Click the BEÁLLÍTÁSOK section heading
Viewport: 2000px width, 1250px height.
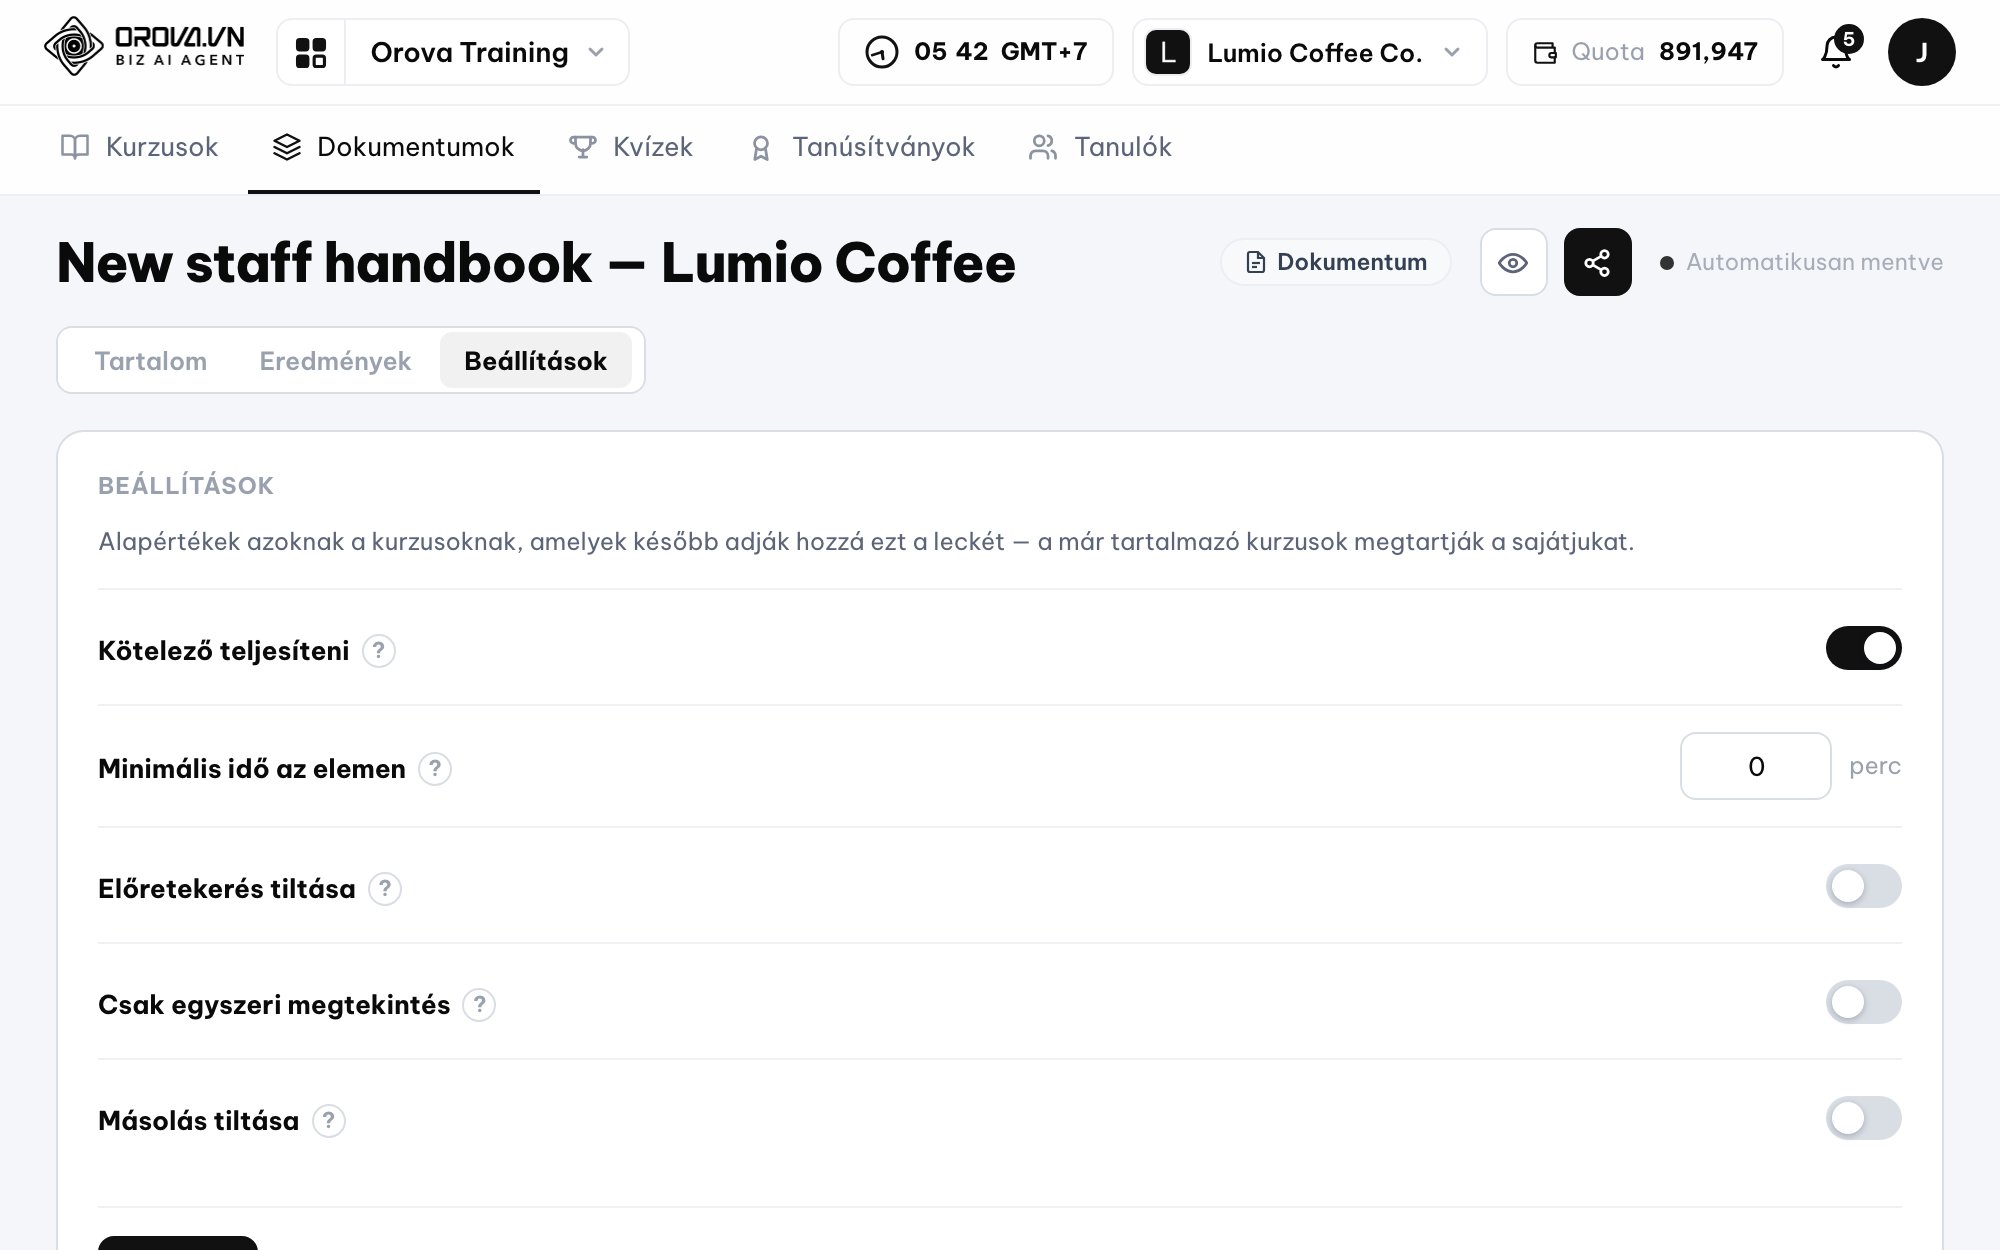pyautogui.click(x=186, y=486)
